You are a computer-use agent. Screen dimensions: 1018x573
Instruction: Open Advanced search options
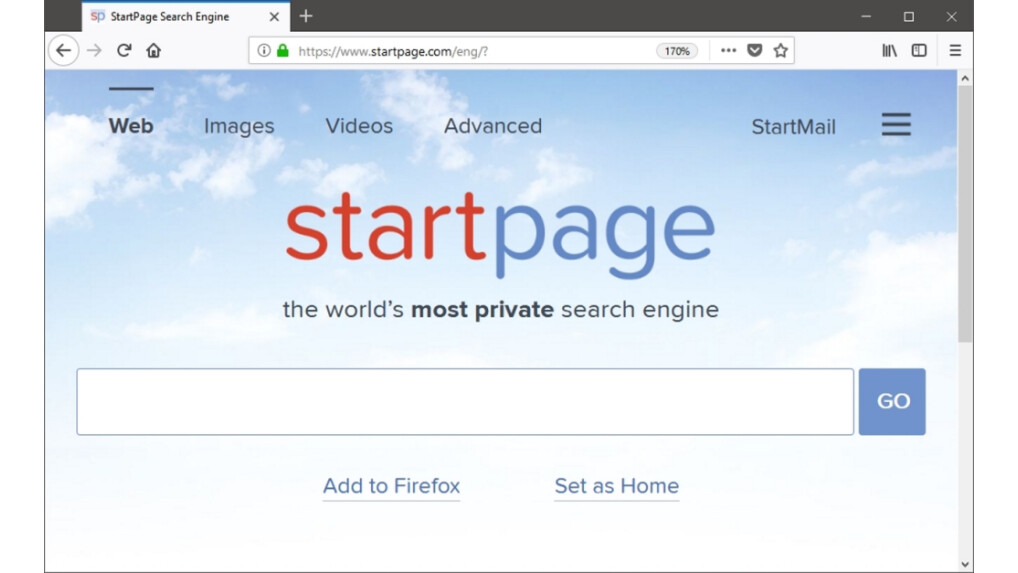493,126
